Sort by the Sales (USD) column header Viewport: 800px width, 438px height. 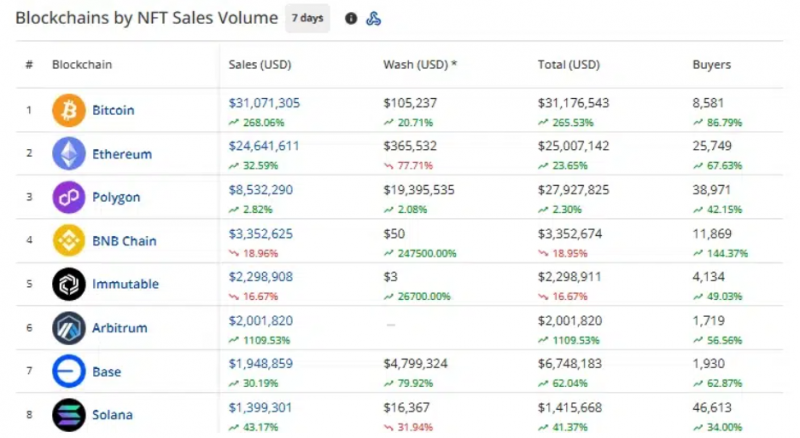tap(260, 65)
